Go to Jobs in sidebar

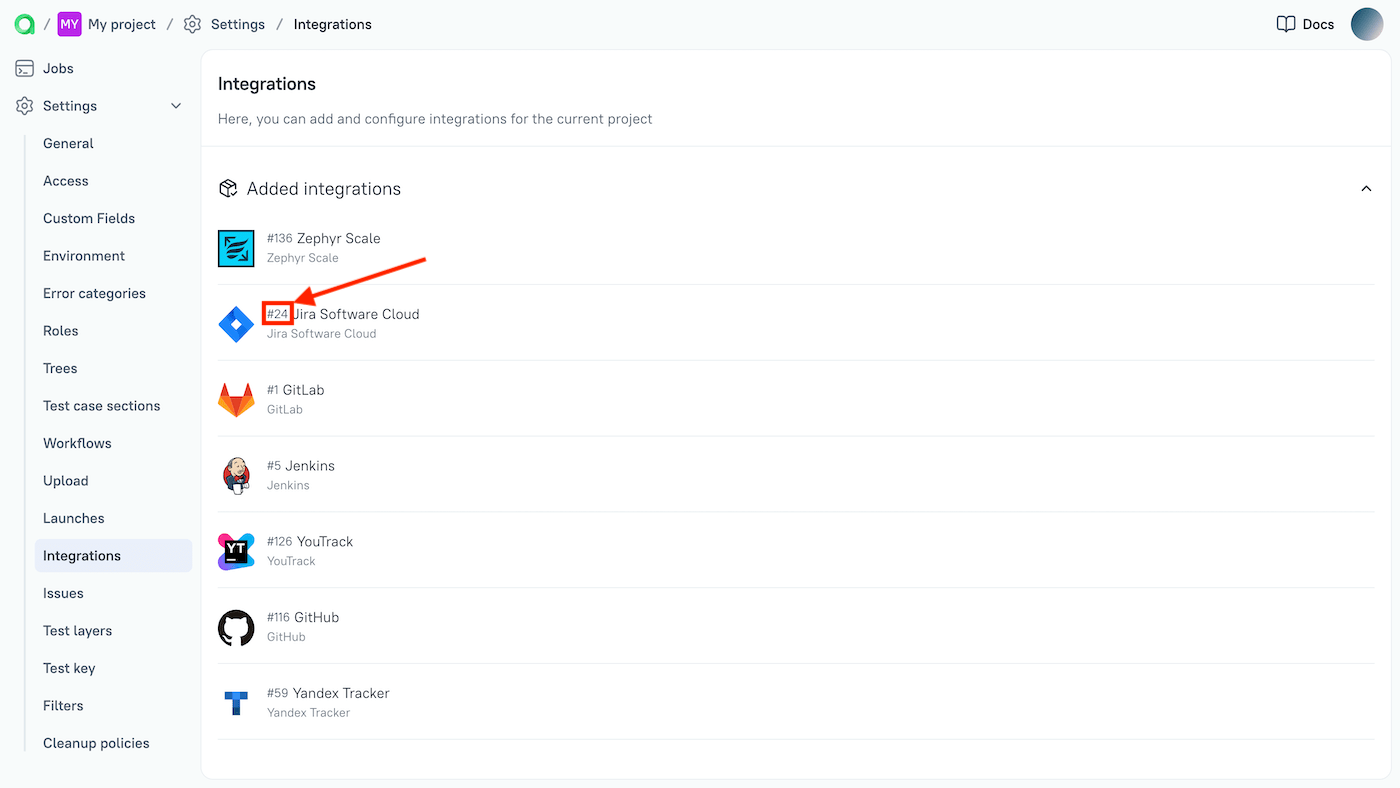pyautogui.click(x=58, y=68)
